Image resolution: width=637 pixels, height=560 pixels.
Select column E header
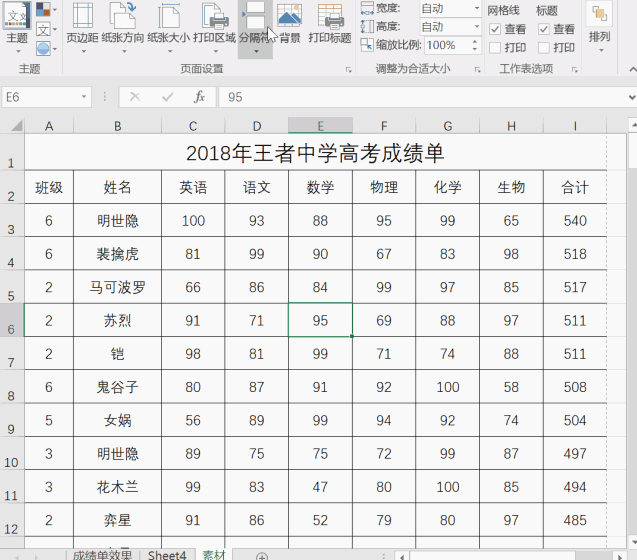click(320, 126)
